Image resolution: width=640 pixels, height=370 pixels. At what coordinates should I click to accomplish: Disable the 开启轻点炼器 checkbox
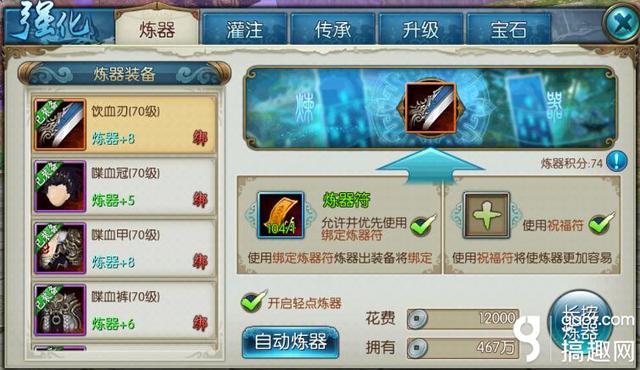pos(253,301)
